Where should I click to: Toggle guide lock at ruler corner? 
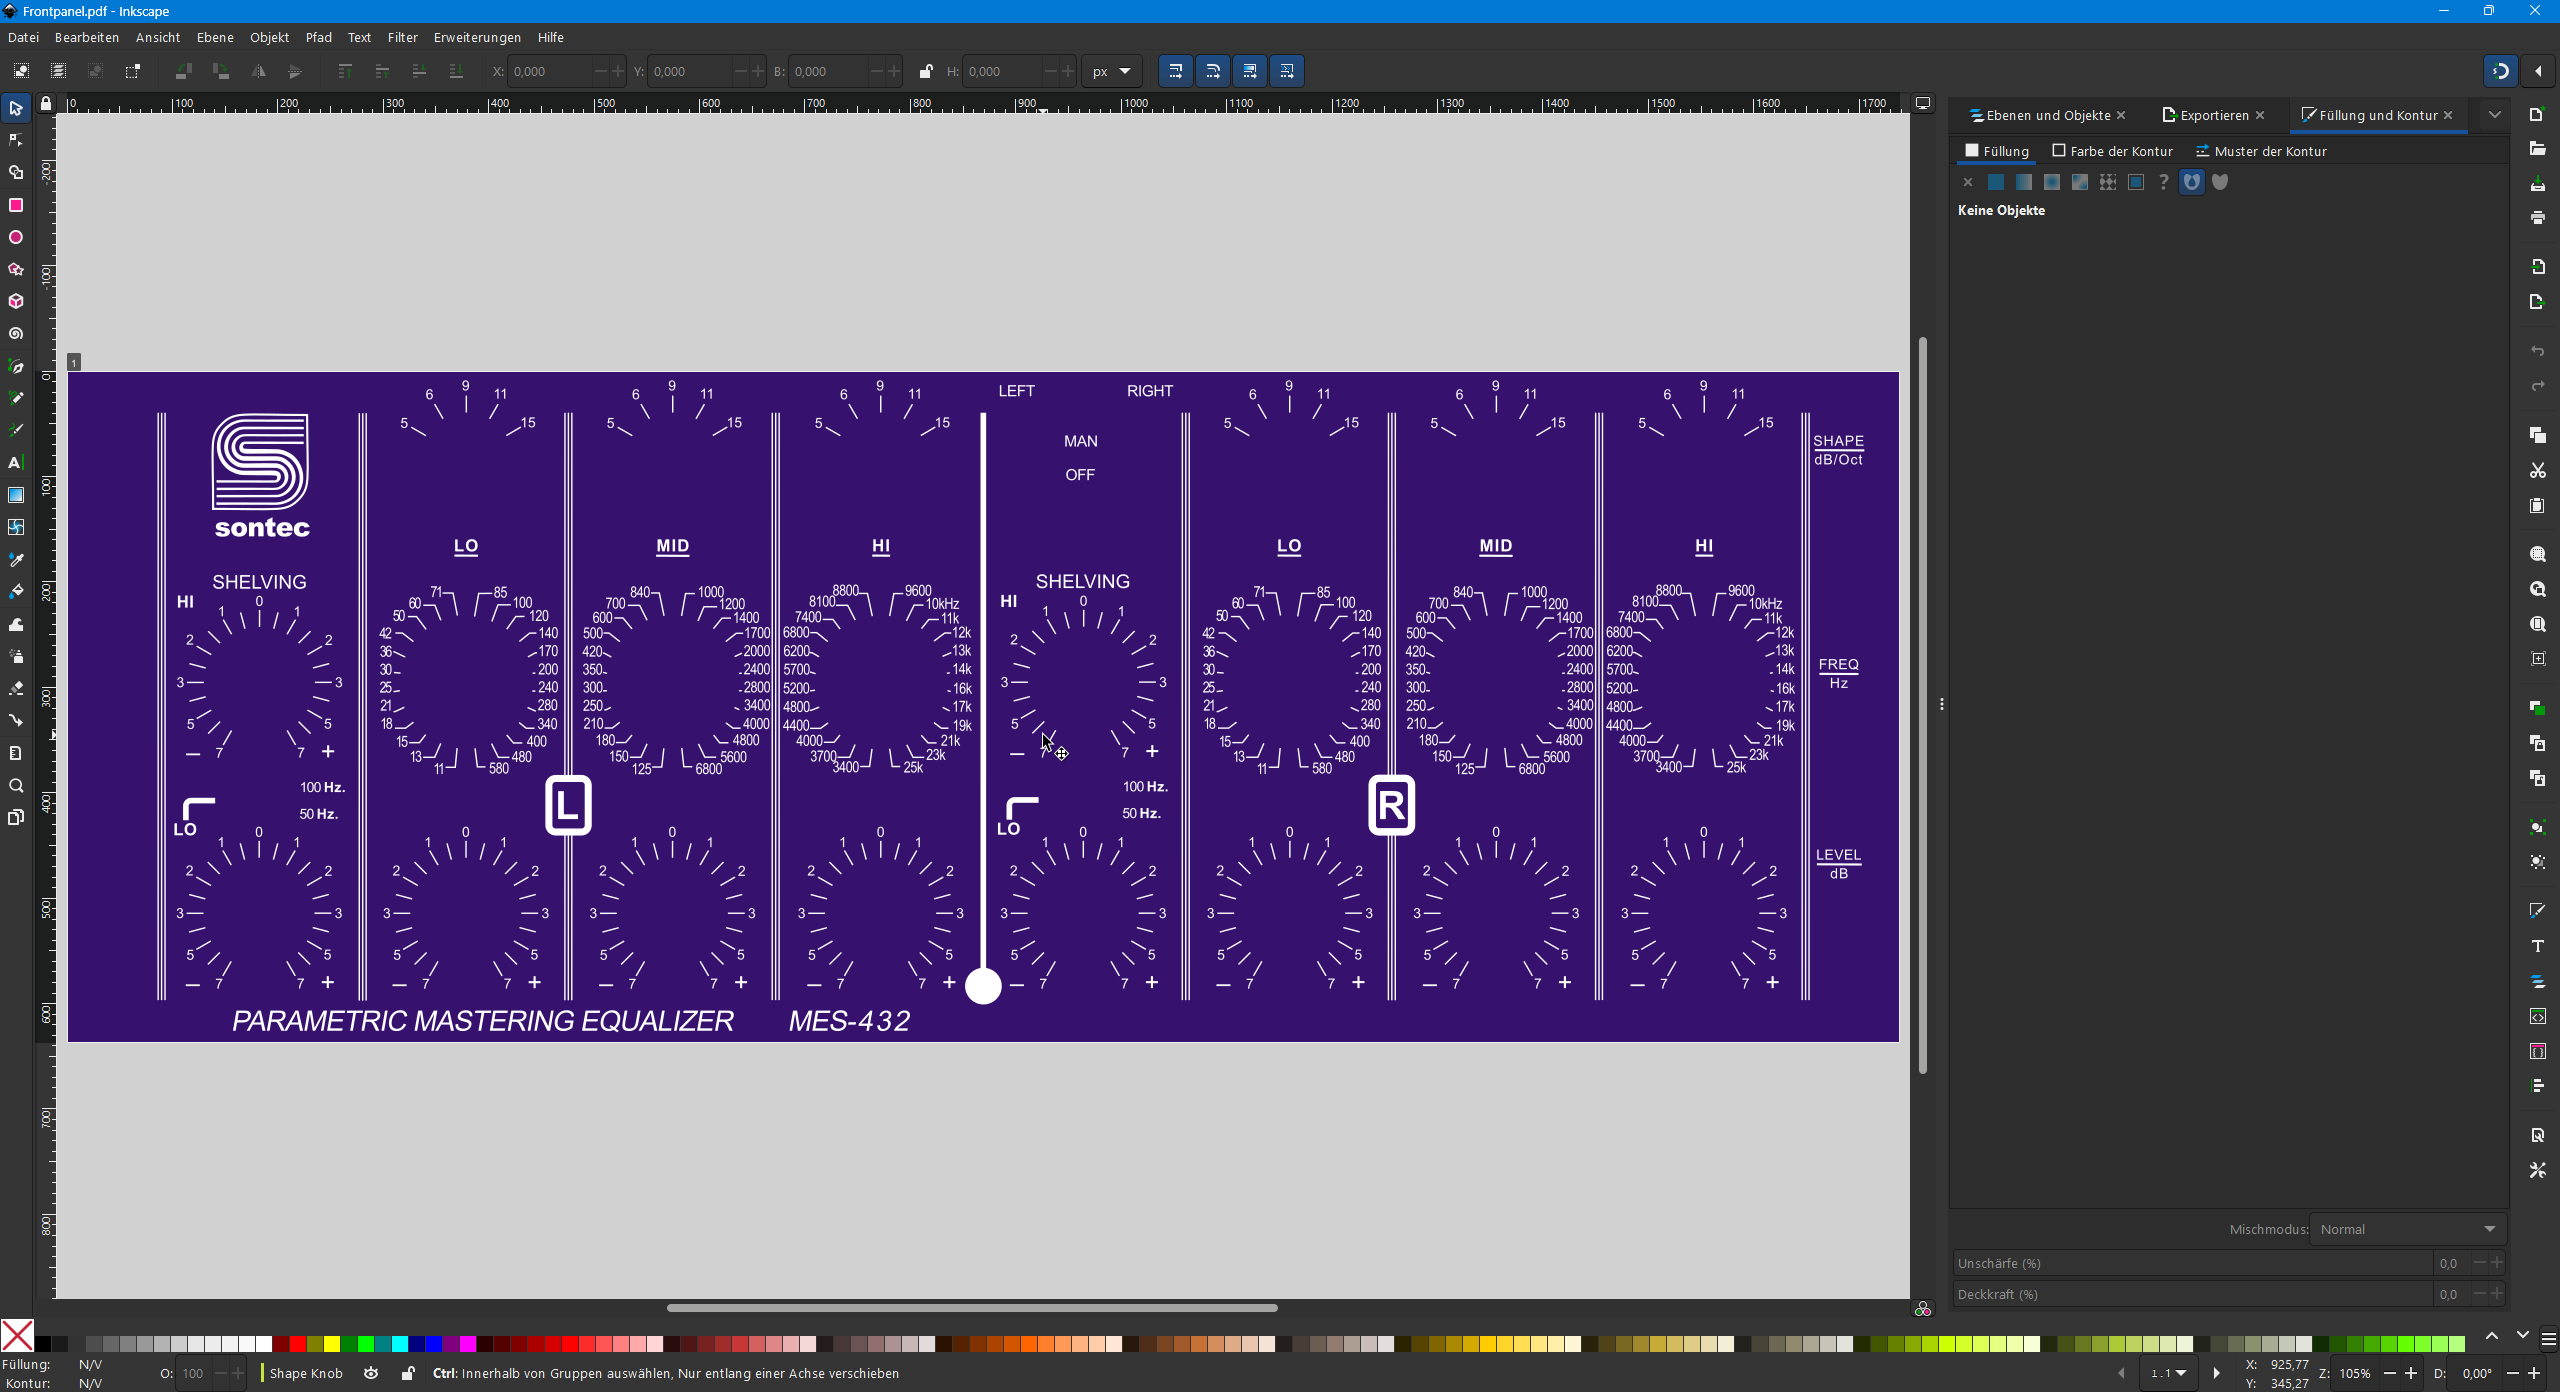(46, 104)
